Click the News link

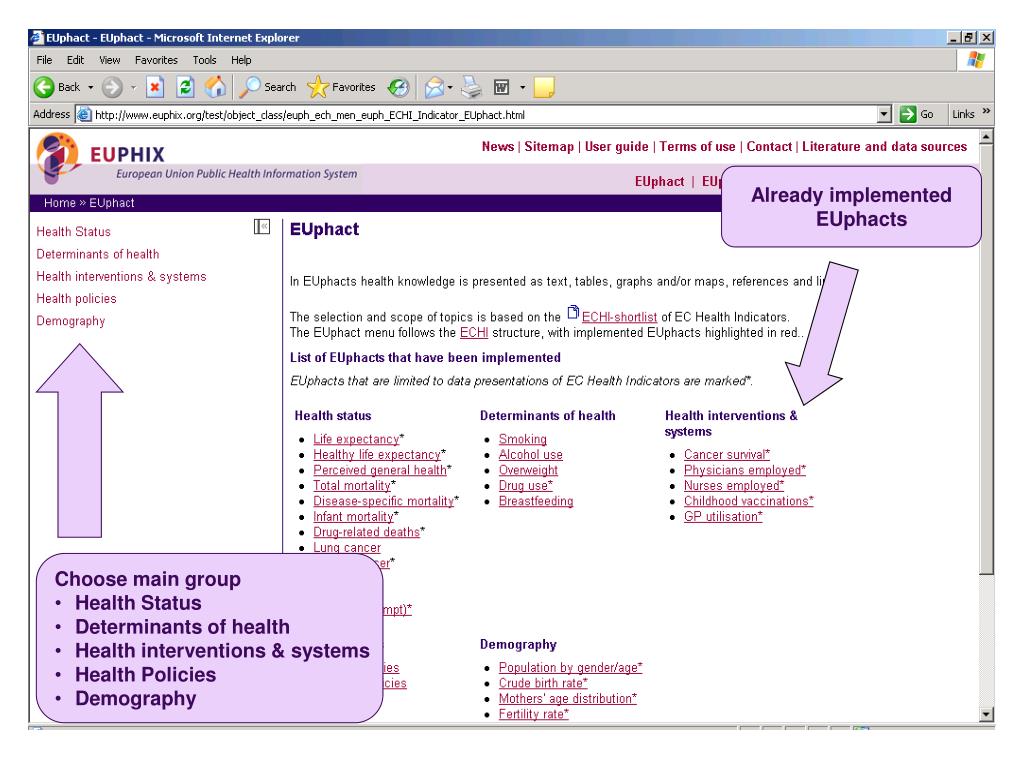[498, 147]
